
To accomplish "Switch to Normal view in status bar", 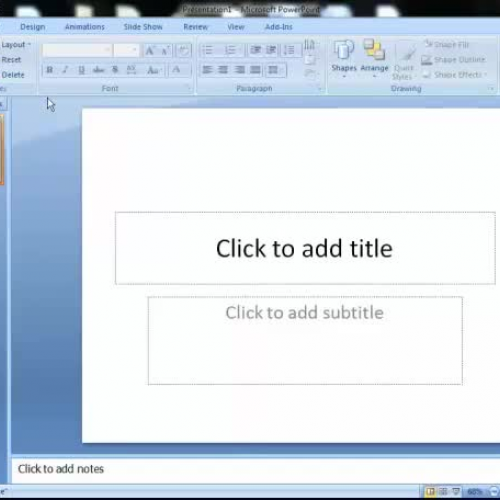I will point(431,492).
